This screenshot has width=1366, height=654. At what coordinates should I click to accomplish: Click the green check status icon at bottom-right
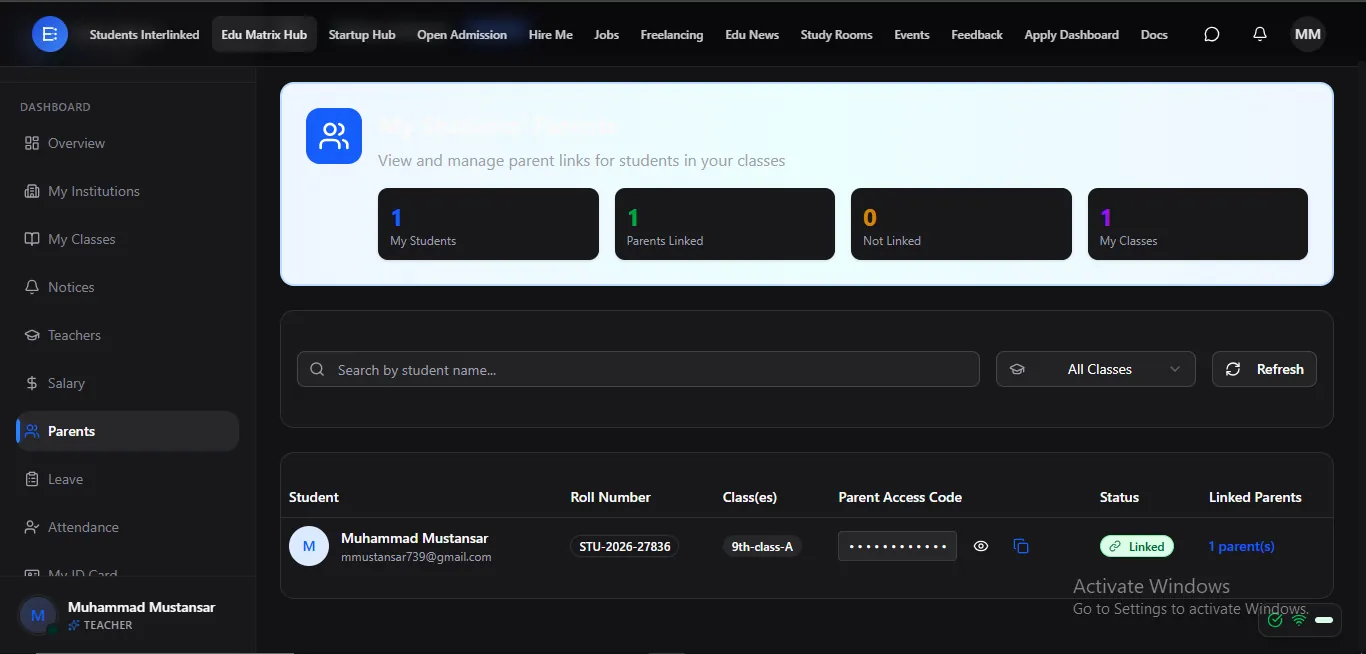(1275, 620)
